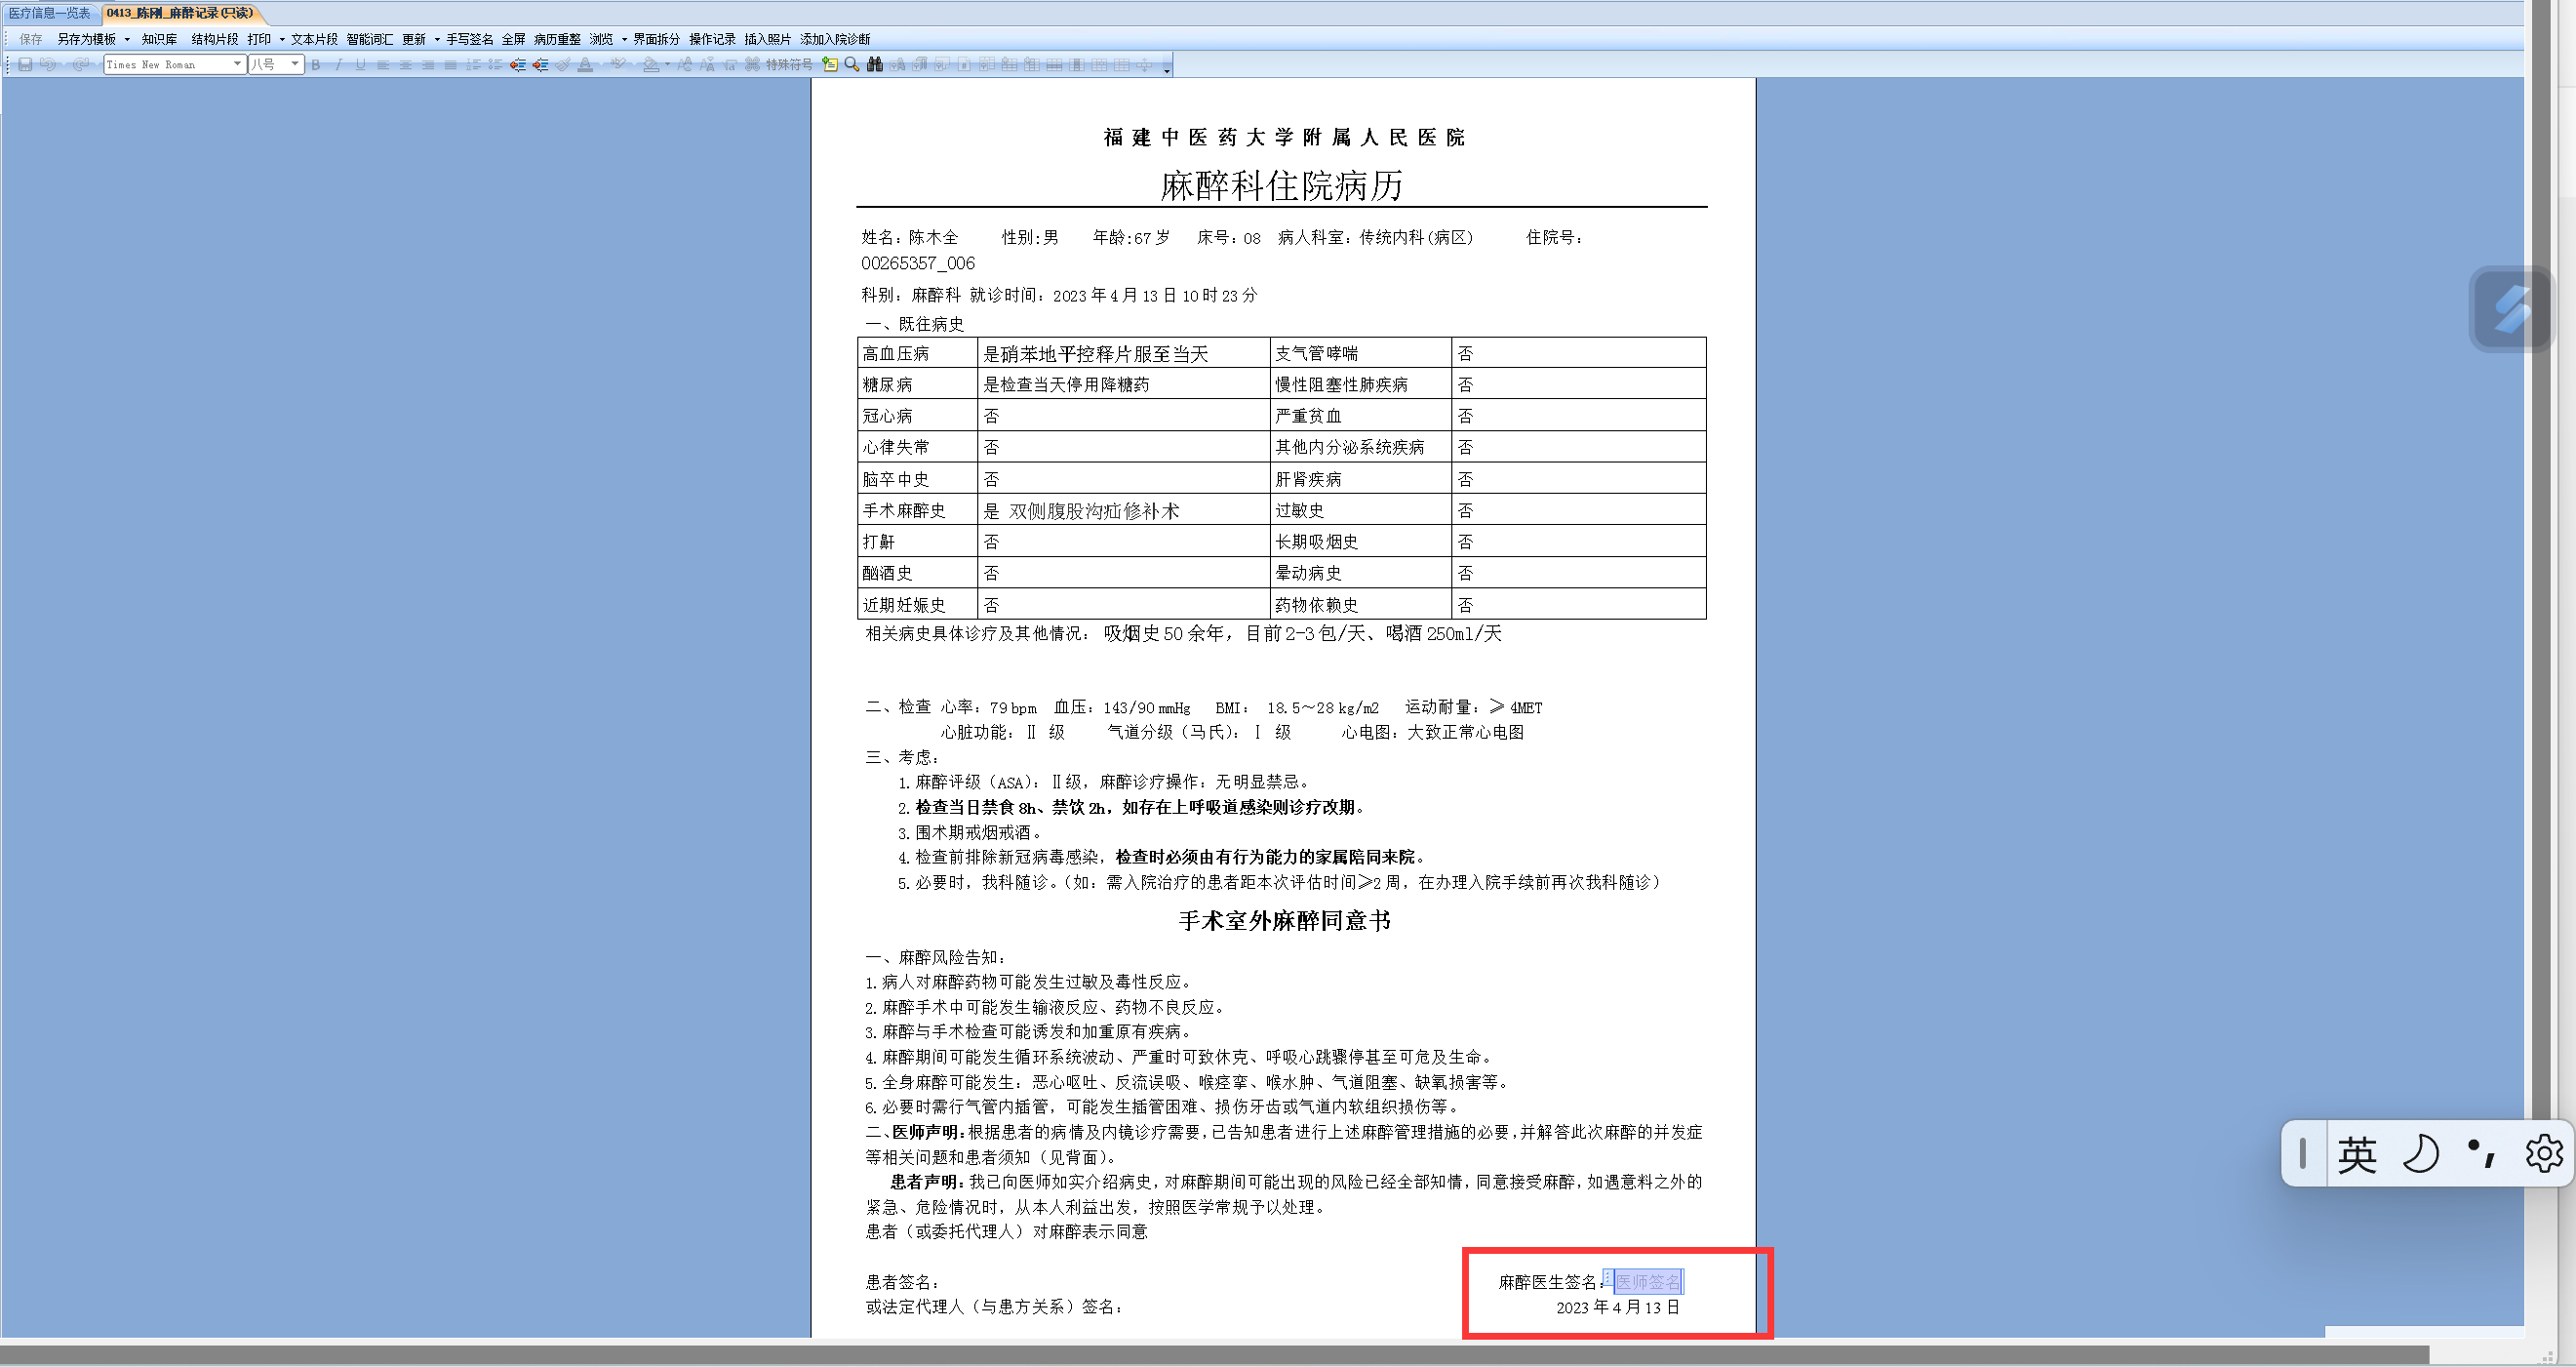Click the 手写签名 button
The height and width of the screenshot is (1367, 2576).
pyautogui.click(x=469, y=39)
